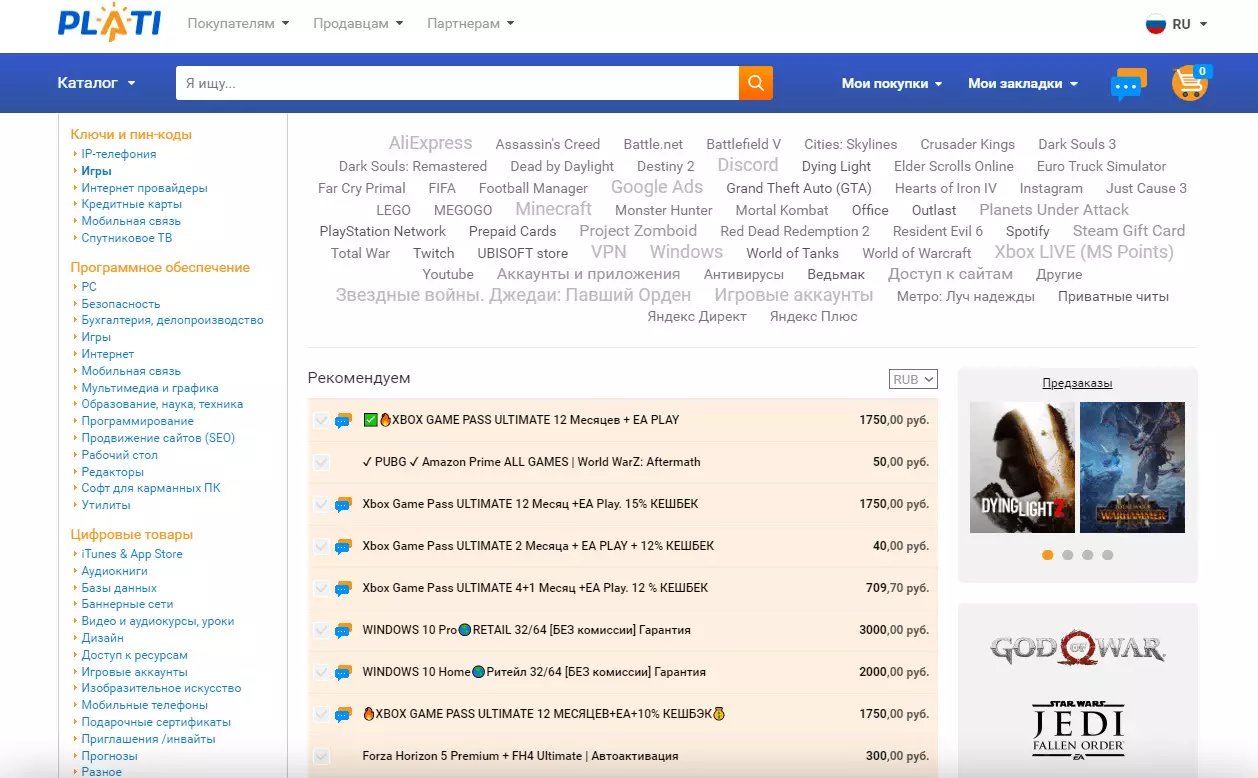Tick checkbox for Xbox Game Pass ULTIMATE 2 Месяца
The height and width of the screenshot is (778, 1258).
[x=321, y=546]
